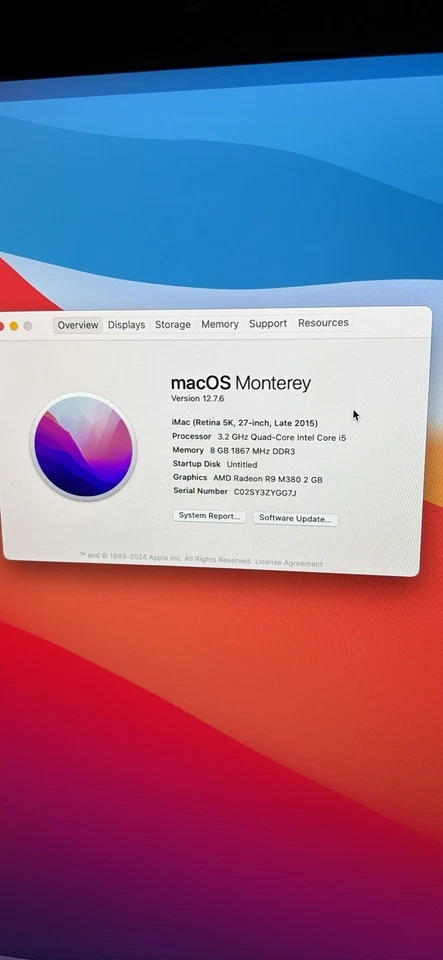The image size is (443, 960).
Task: Click the Startup Disk label
Action: point(196,464)
